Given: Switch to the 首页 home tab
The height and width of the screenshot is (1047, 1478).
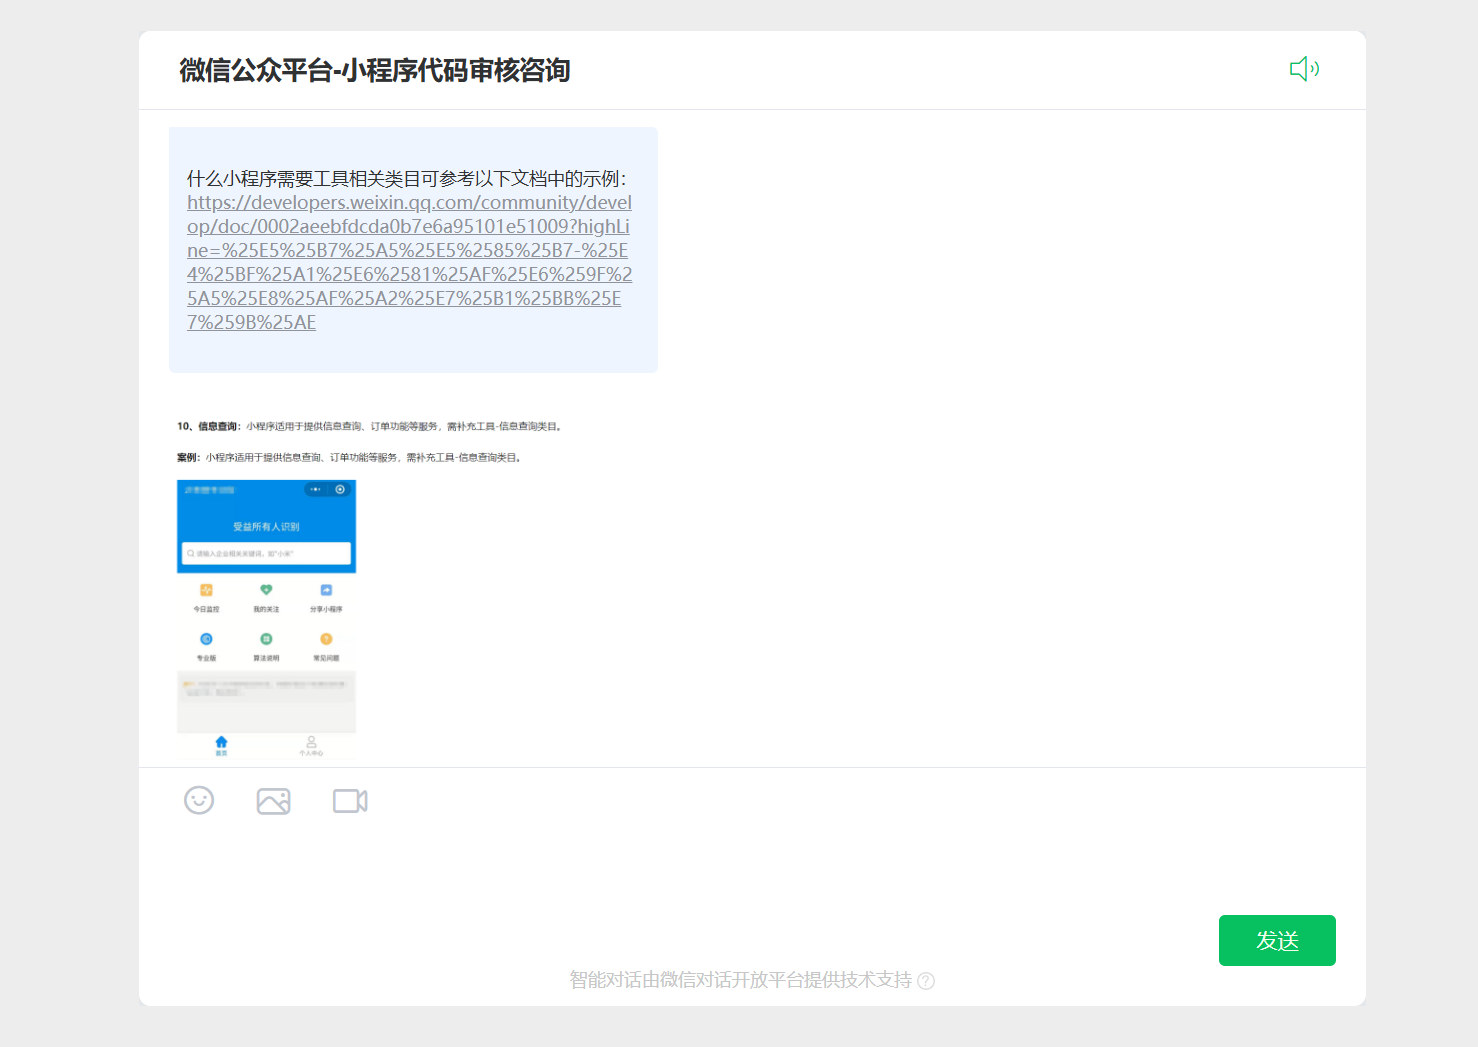Looking at the screenshot, I should (x=221, y=744).
